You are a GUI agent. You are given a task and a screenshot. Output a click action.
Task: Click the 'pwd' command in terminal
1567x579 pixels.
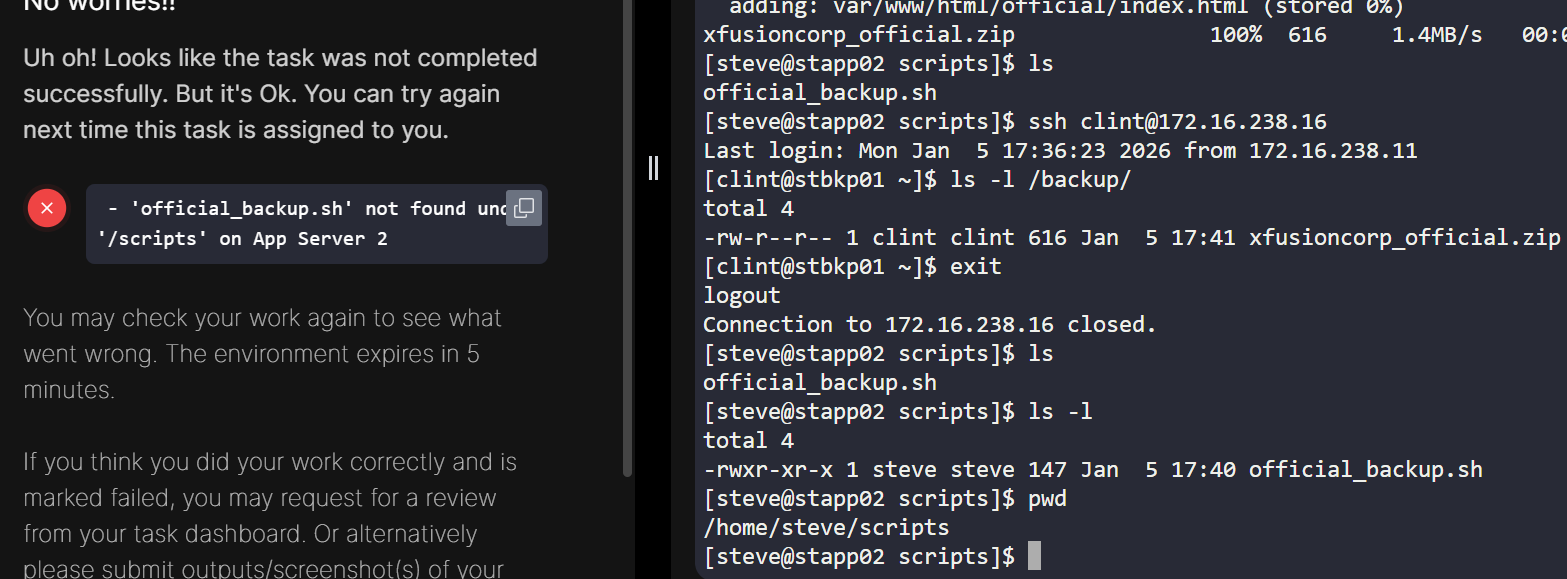click(1047, 498)
